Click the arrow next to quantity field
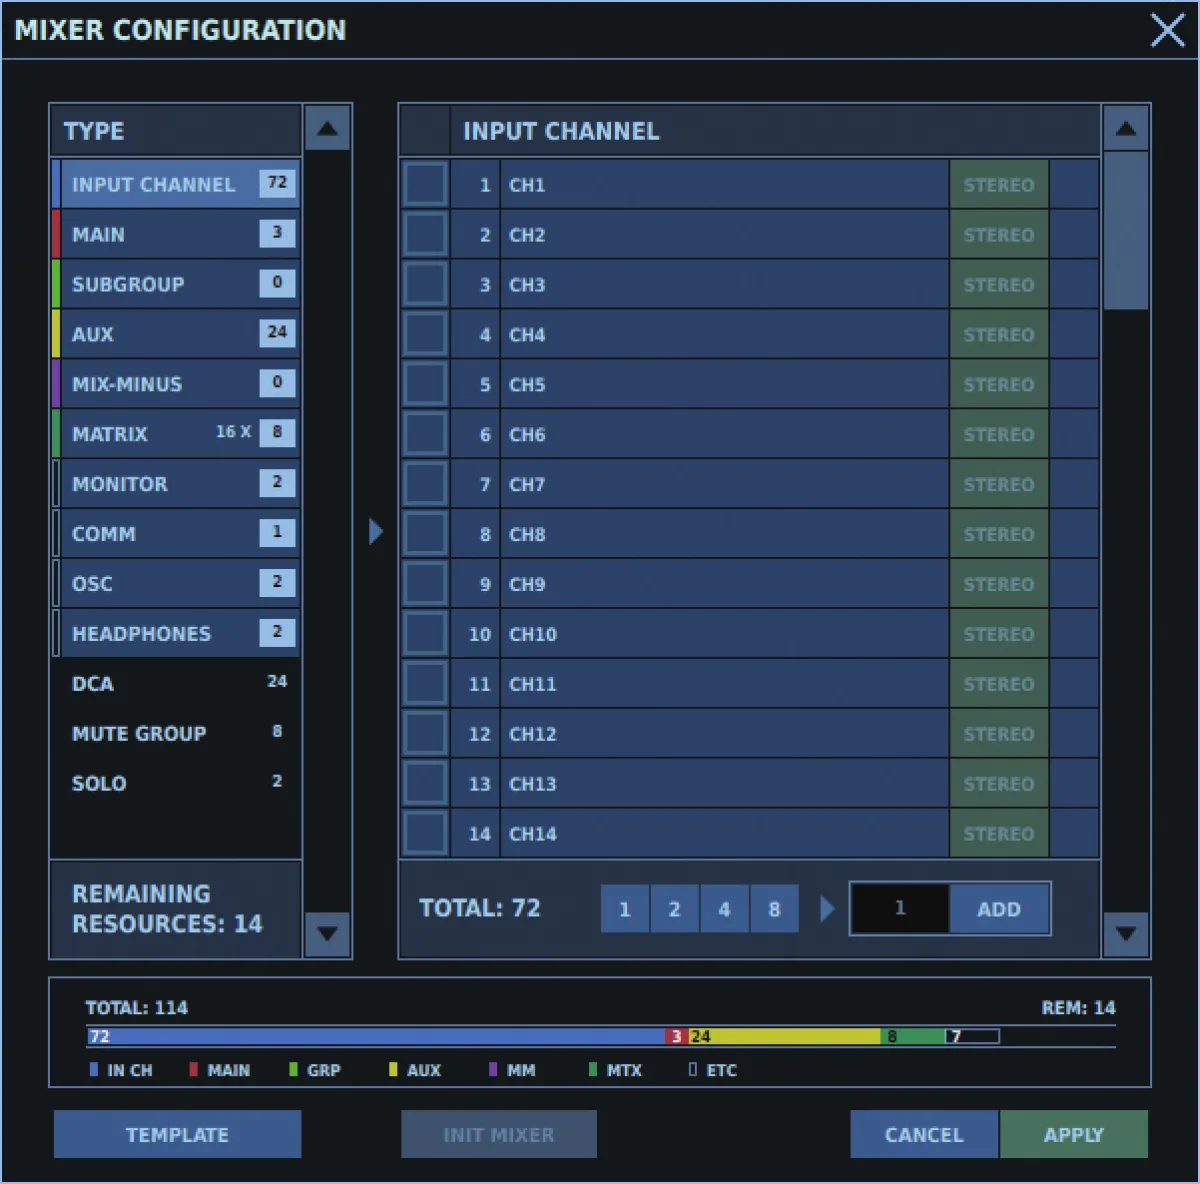Screen dimensions: 1200x1184 pyautogui.click(x=827, y=909)
